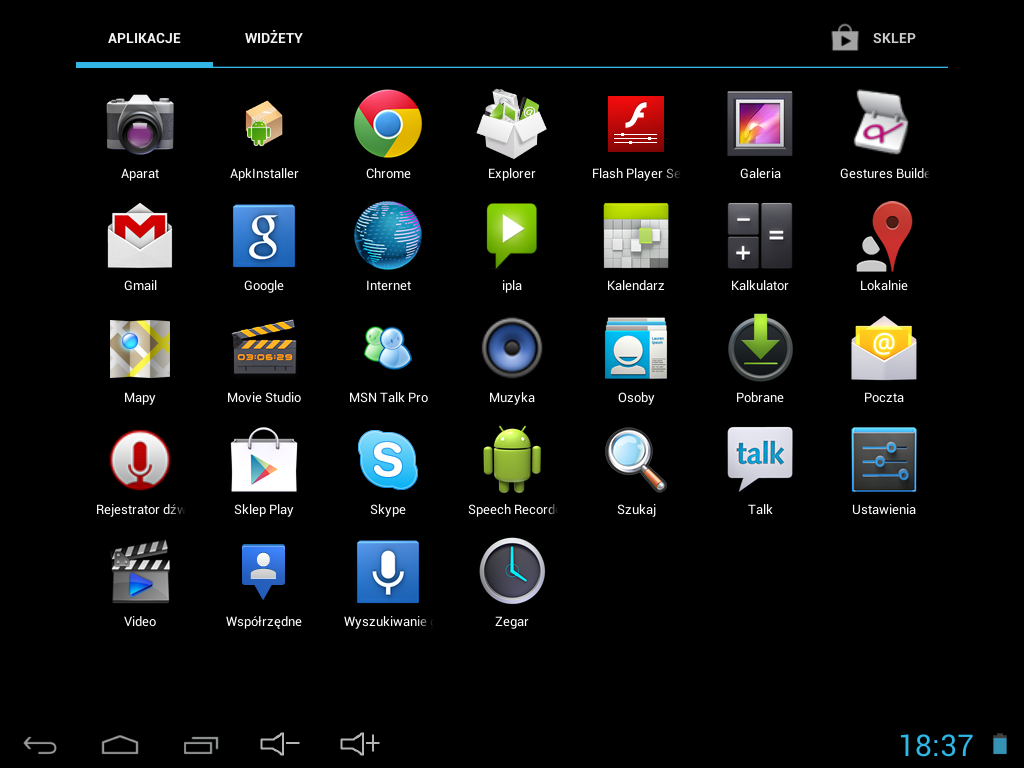Viewport: 1024px width, 768px height.
Task: Open the Muzyka music player
Action: pyautogui.click(x=511, y=348)
